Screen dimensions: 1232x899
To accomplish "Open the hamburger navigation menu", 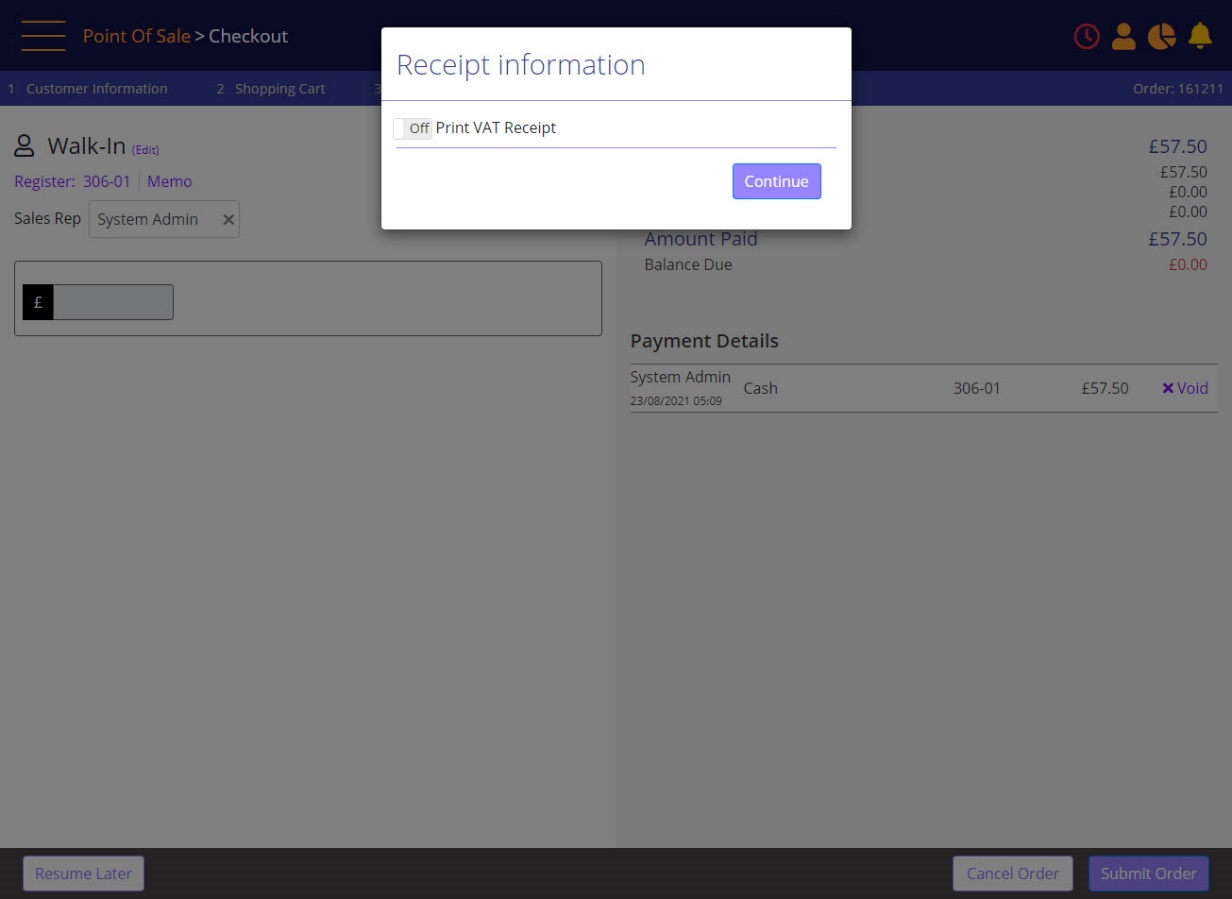I will pos(43,36).
